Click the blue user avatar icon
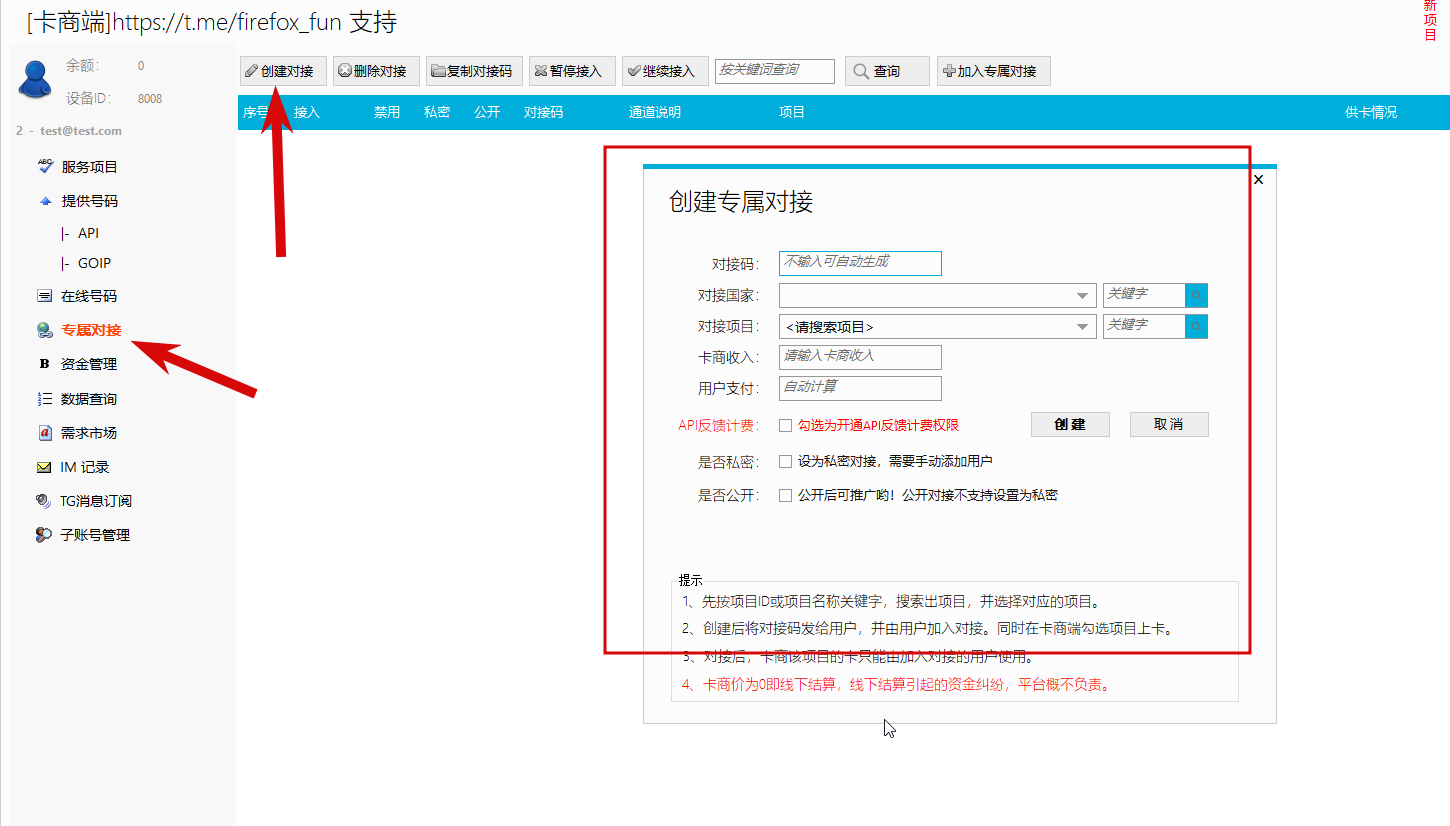1450x826 pixels. tap(35, 79)
